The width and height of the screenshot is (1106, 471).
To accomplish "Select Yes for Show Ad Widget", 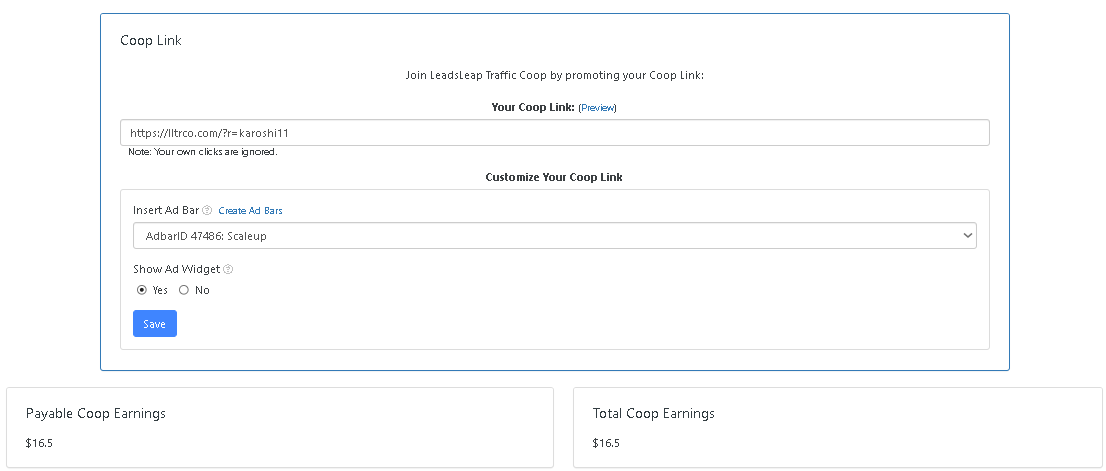I will click(142, 290).
